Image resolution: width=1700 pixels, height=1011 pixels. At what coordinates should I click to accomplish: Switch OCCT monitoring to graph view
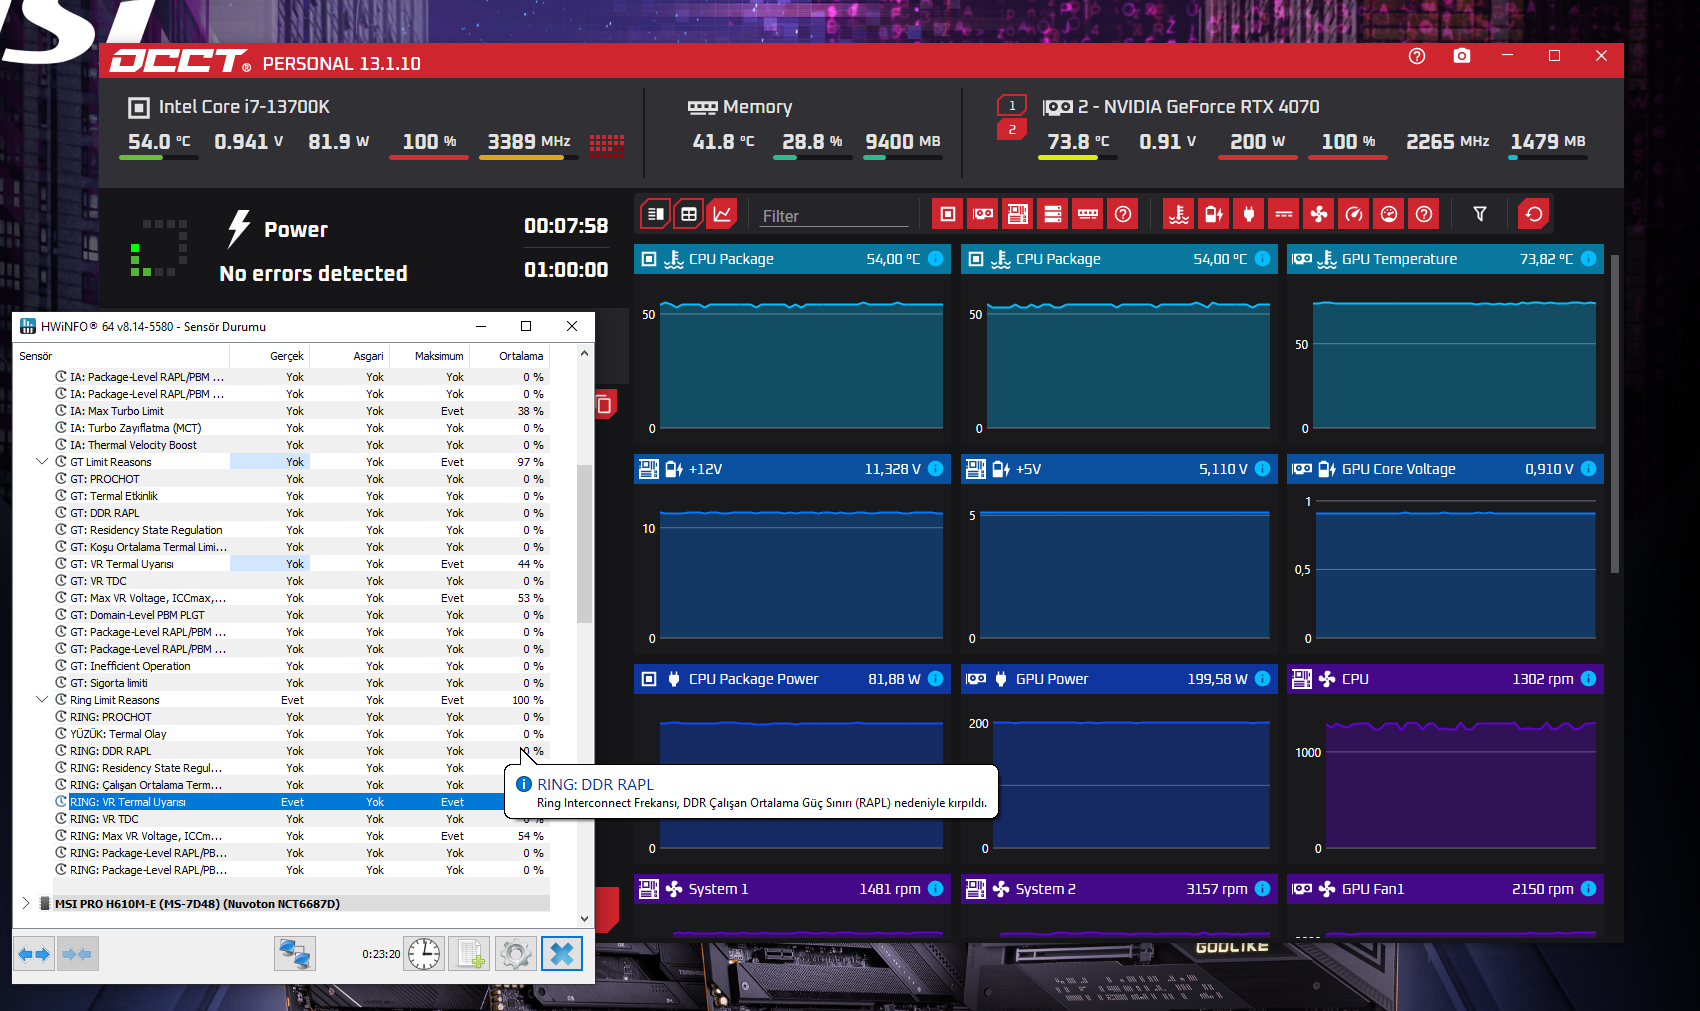click(722, 214)
